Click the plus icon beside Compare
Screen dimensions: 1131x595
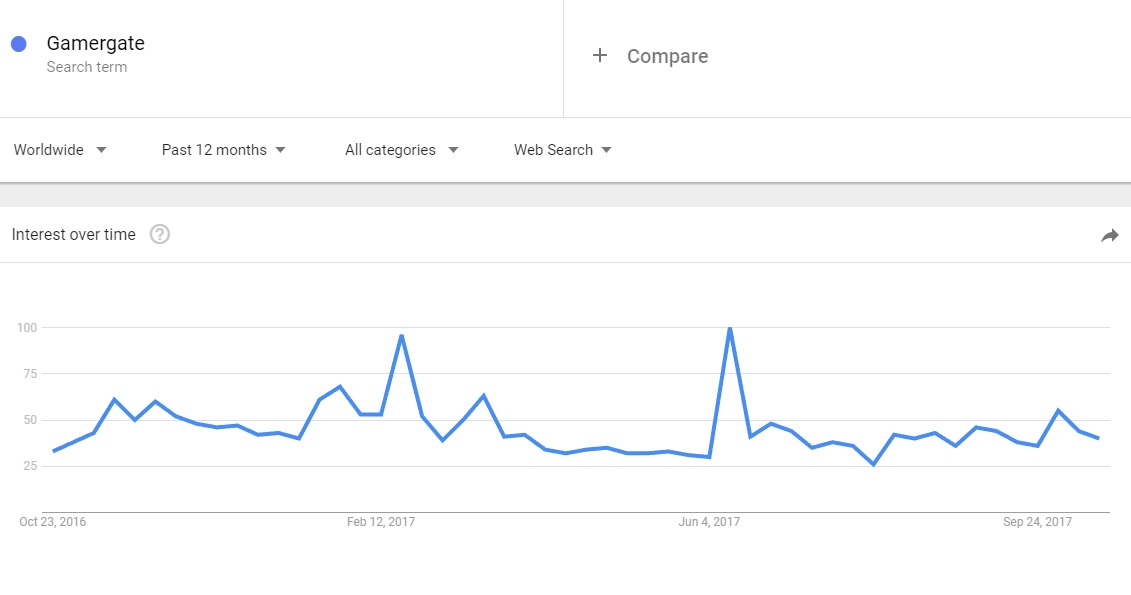pos(599,56)
